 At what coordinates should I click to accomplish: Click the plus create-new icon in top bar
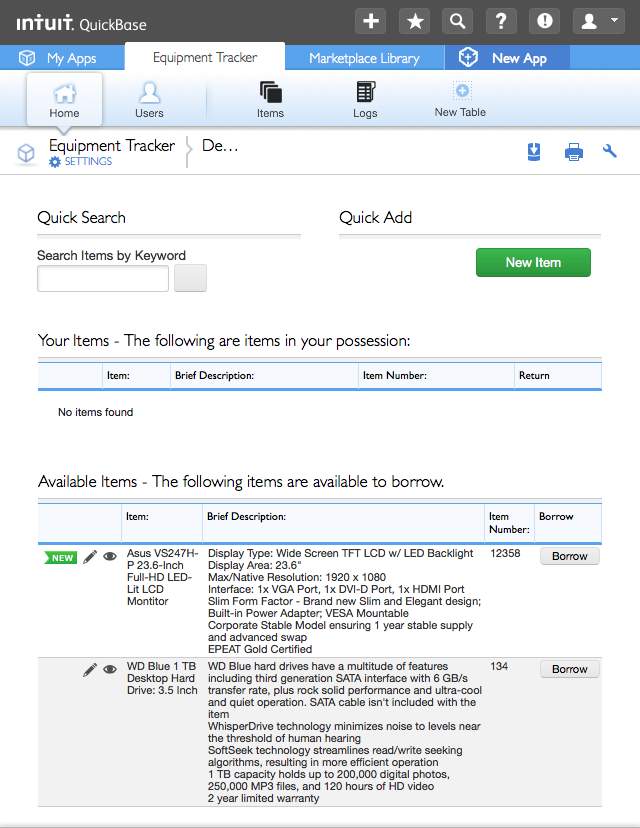click(x=371, y=21)
